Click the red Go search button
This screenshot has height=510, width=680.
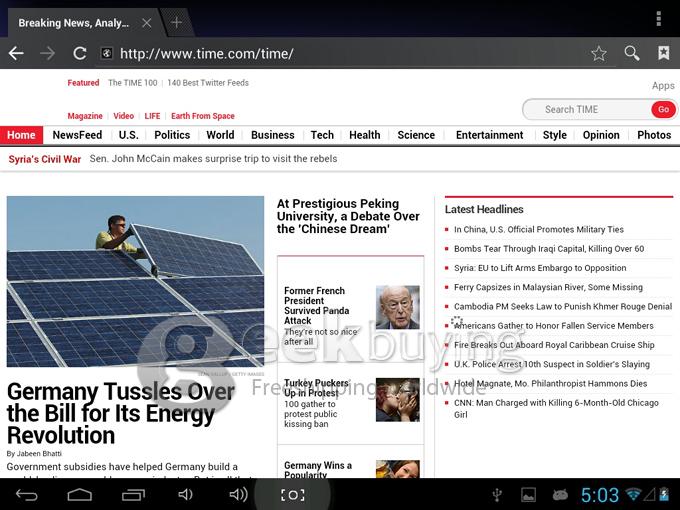coord(664,109)
